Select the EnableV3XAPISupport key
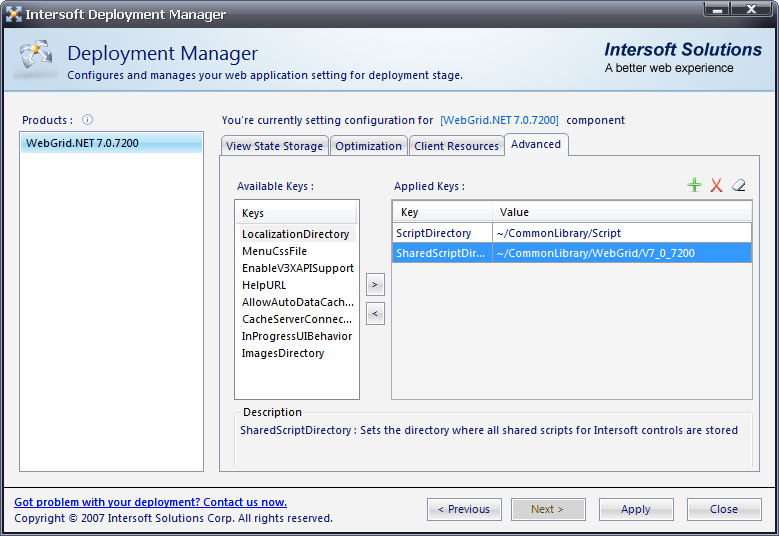The height and width of the screenshot is (536, 779). click(297, 268)
